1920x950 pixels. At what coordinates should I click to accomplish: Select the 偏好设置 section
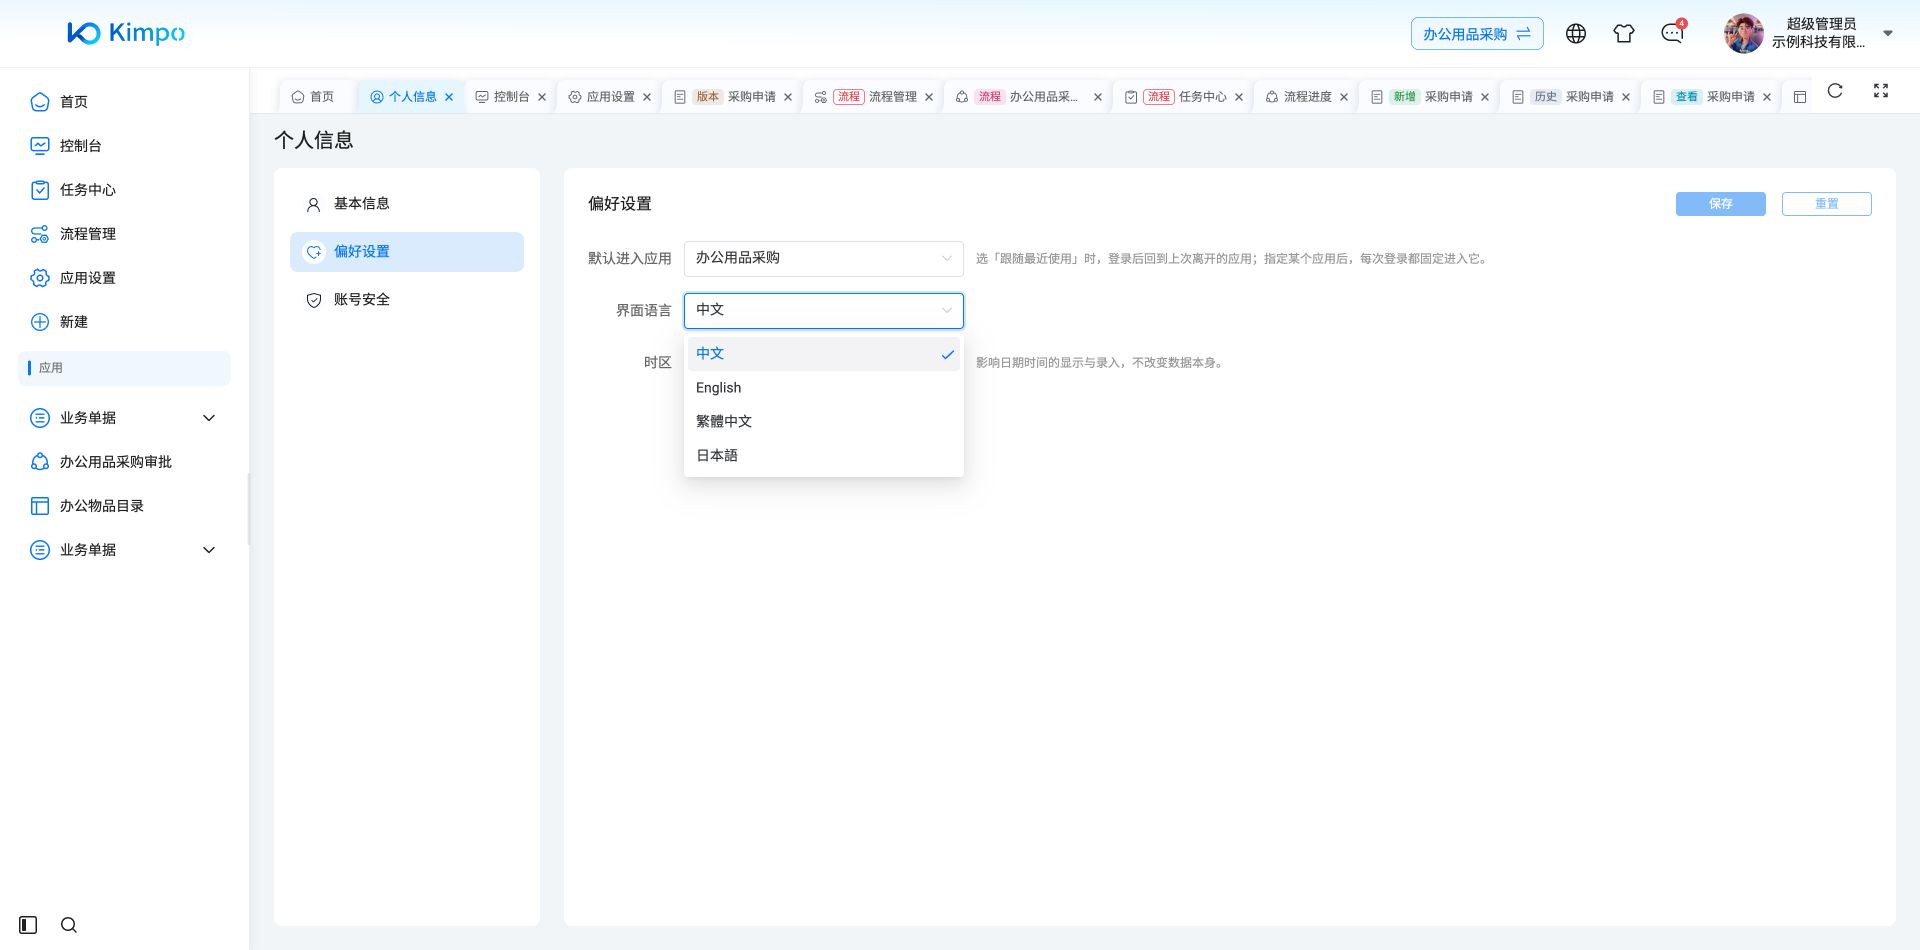point(407,252)
